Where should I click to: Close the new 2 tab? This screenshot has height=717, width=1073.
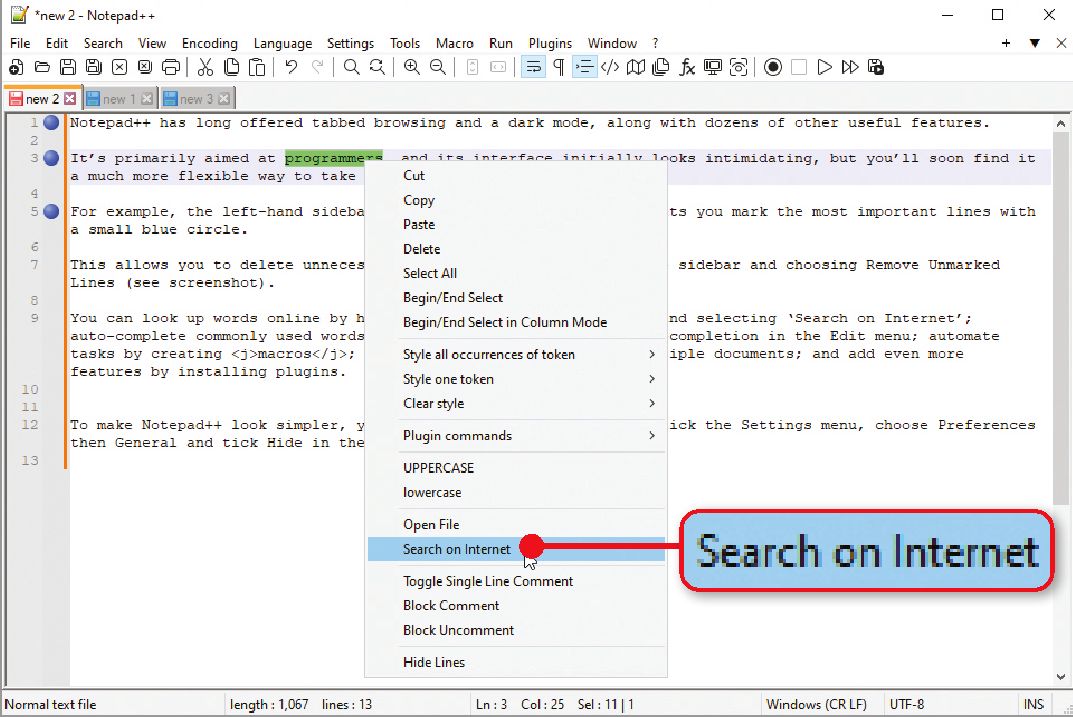click(x=70, y=99)
